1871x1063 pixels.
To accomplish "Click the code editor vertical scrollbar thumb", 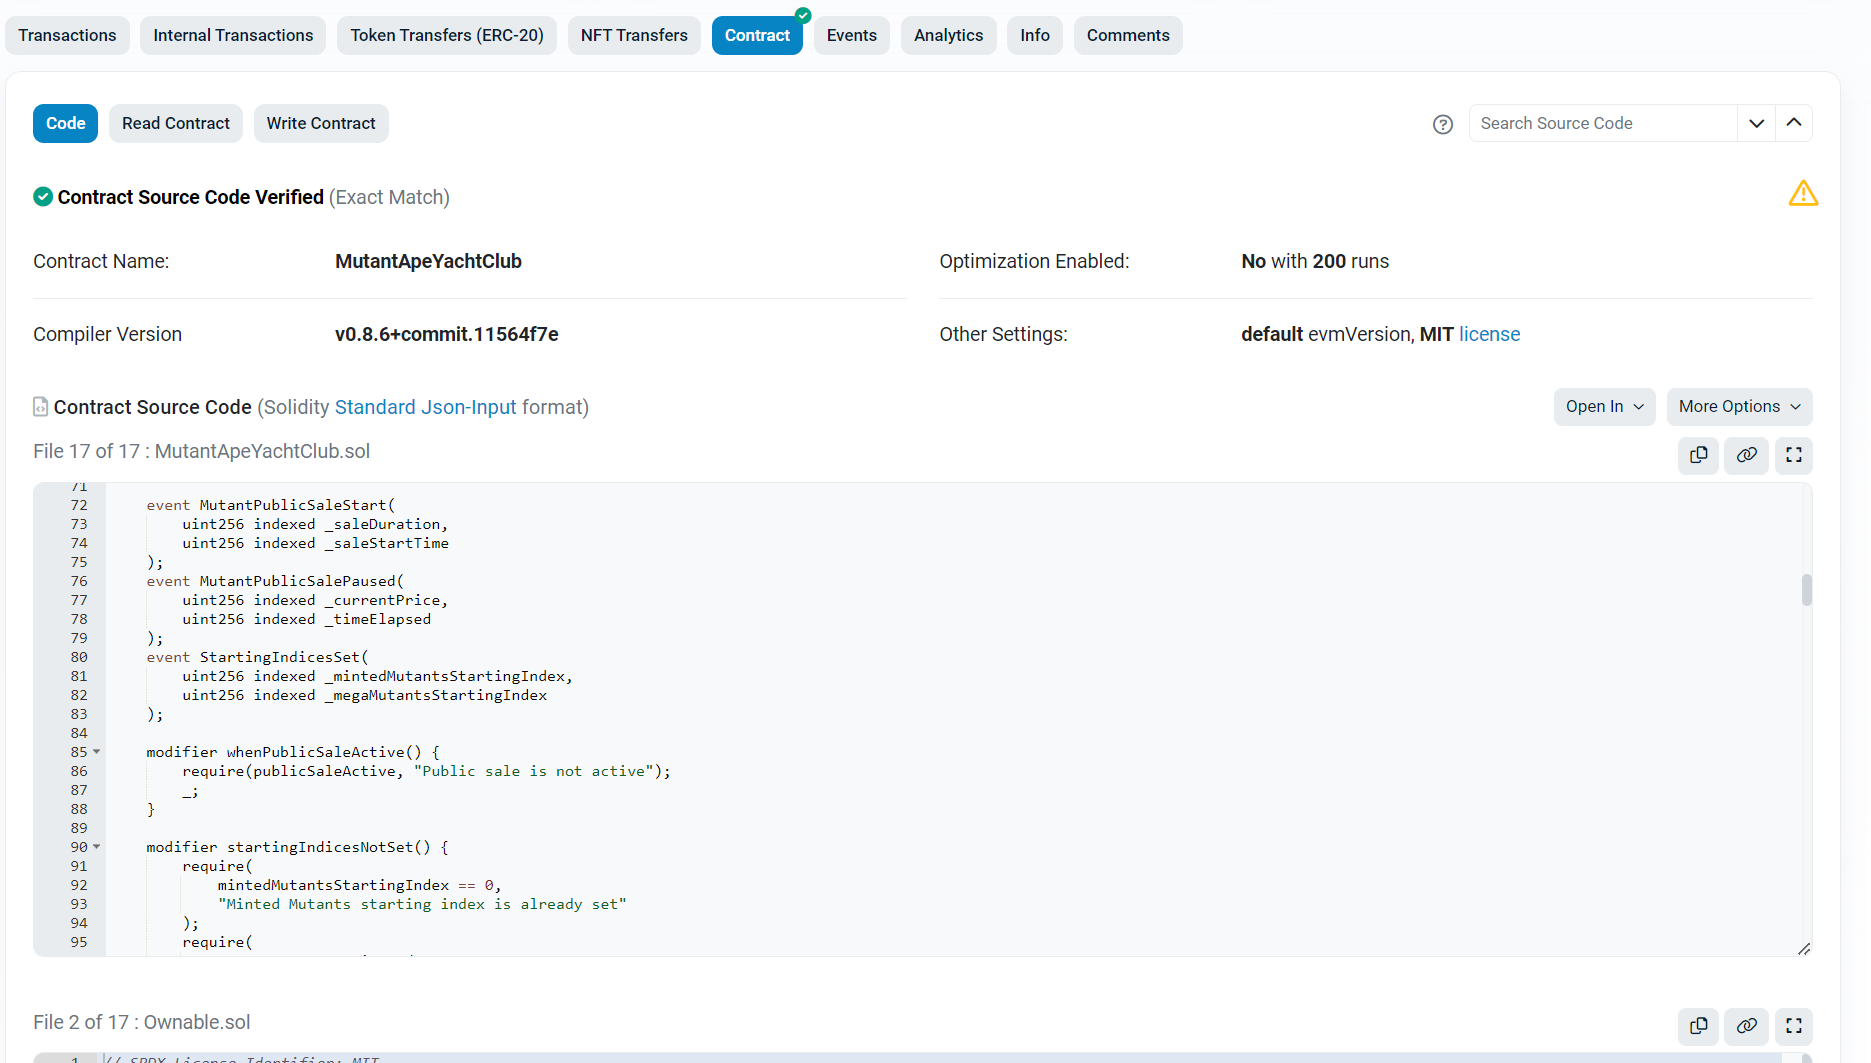I will coord(1807,590).
